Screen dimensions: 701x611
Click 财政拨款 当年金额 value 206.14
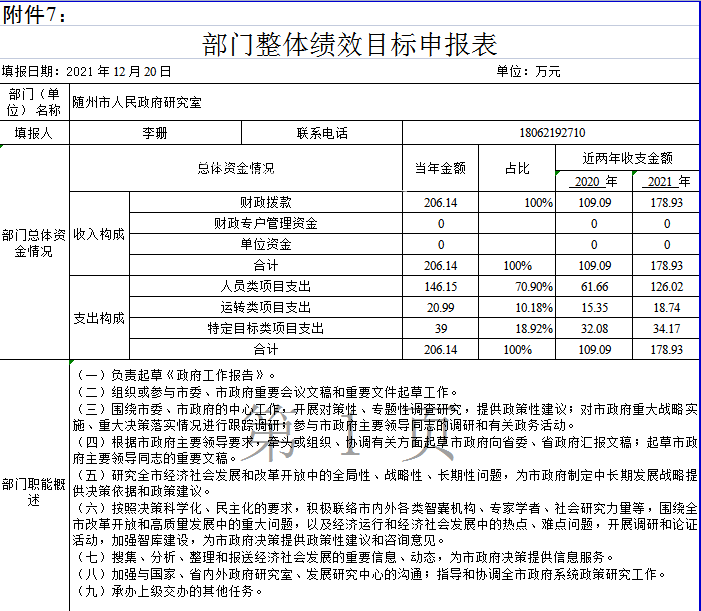click(x=440, y=202)
